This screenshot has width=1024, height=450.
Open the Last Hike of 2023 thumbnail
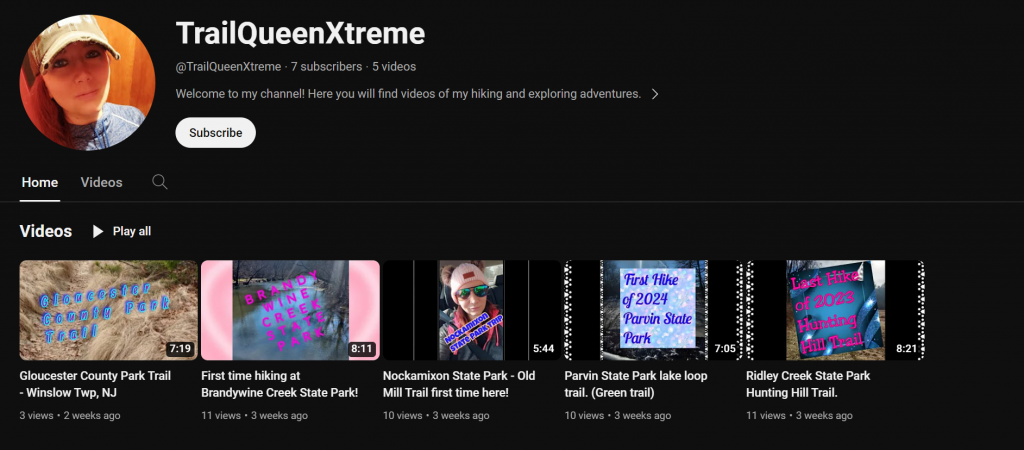tap(835, 310)
